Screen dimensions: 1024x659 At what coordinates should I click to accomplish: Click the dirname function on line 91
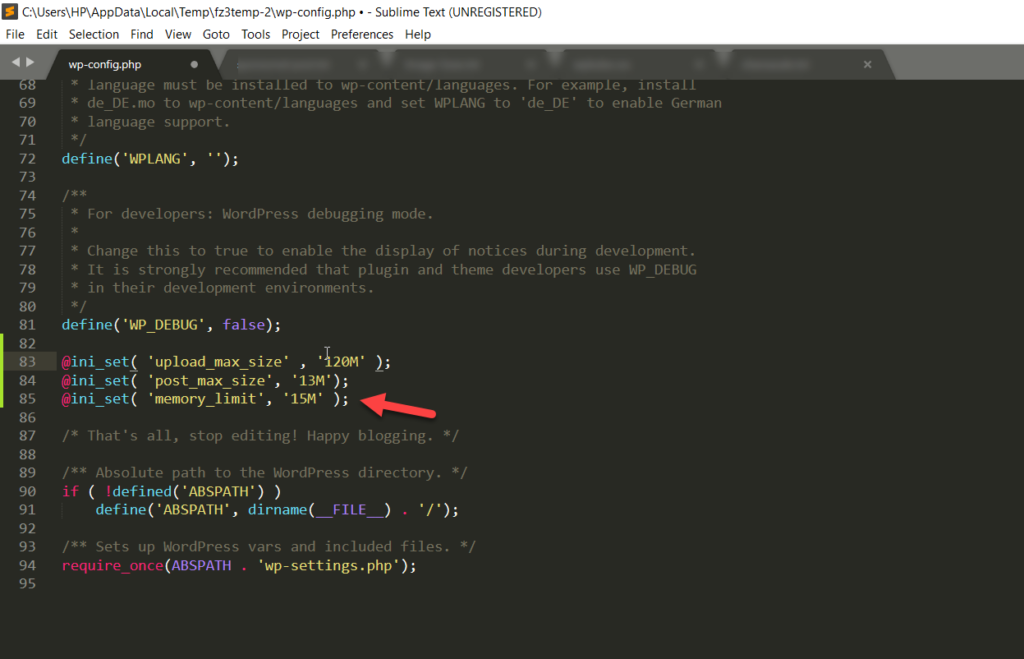click(x=277, y=510)
